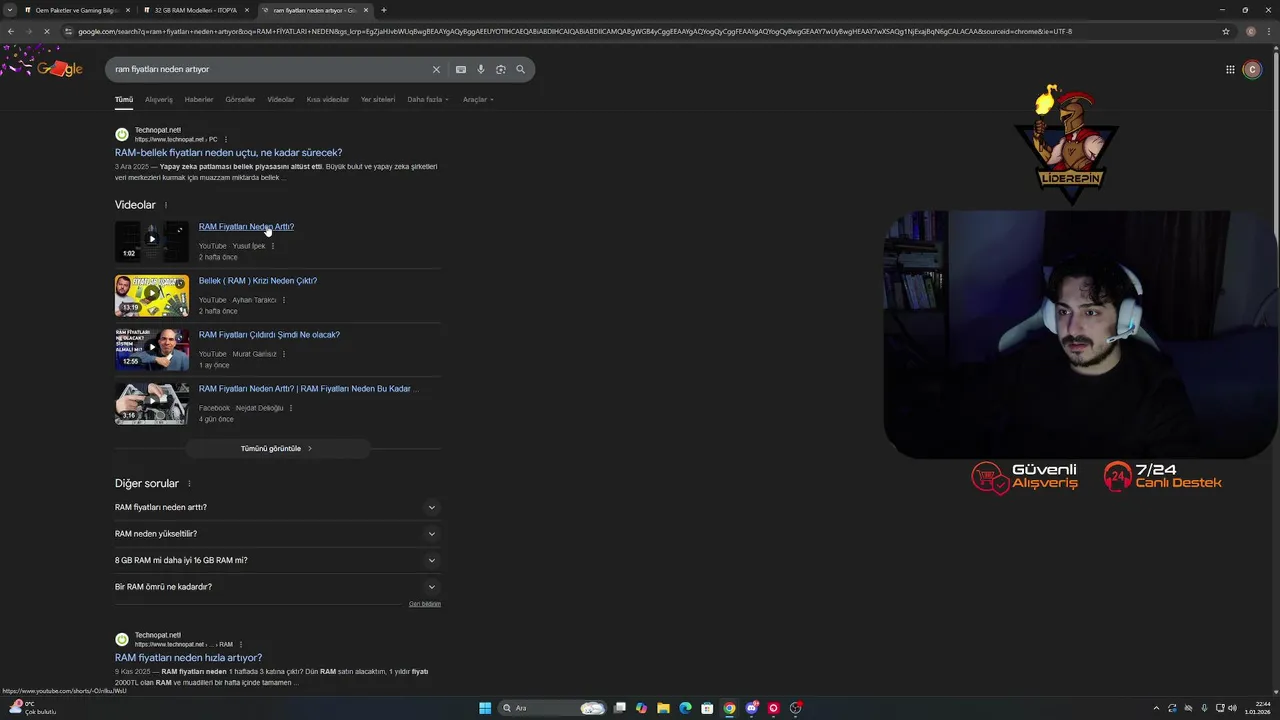Viewport: 1280px width, 720px height.
Task: Open 'RAM Fiyatları Neden Arttı?' video link
Action: pyautogui.click(x=246, y=227)
